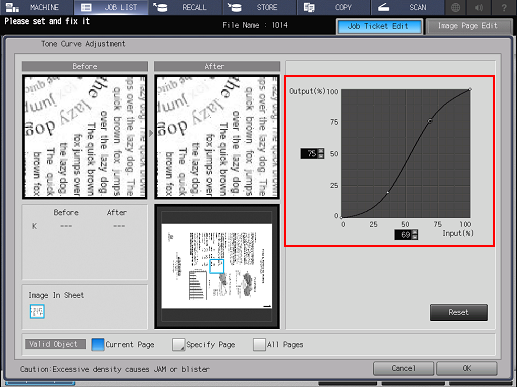This screenshot has width=517, height=387.
Task: Cancel the tone curve adjustment
Action: point(403,368)
